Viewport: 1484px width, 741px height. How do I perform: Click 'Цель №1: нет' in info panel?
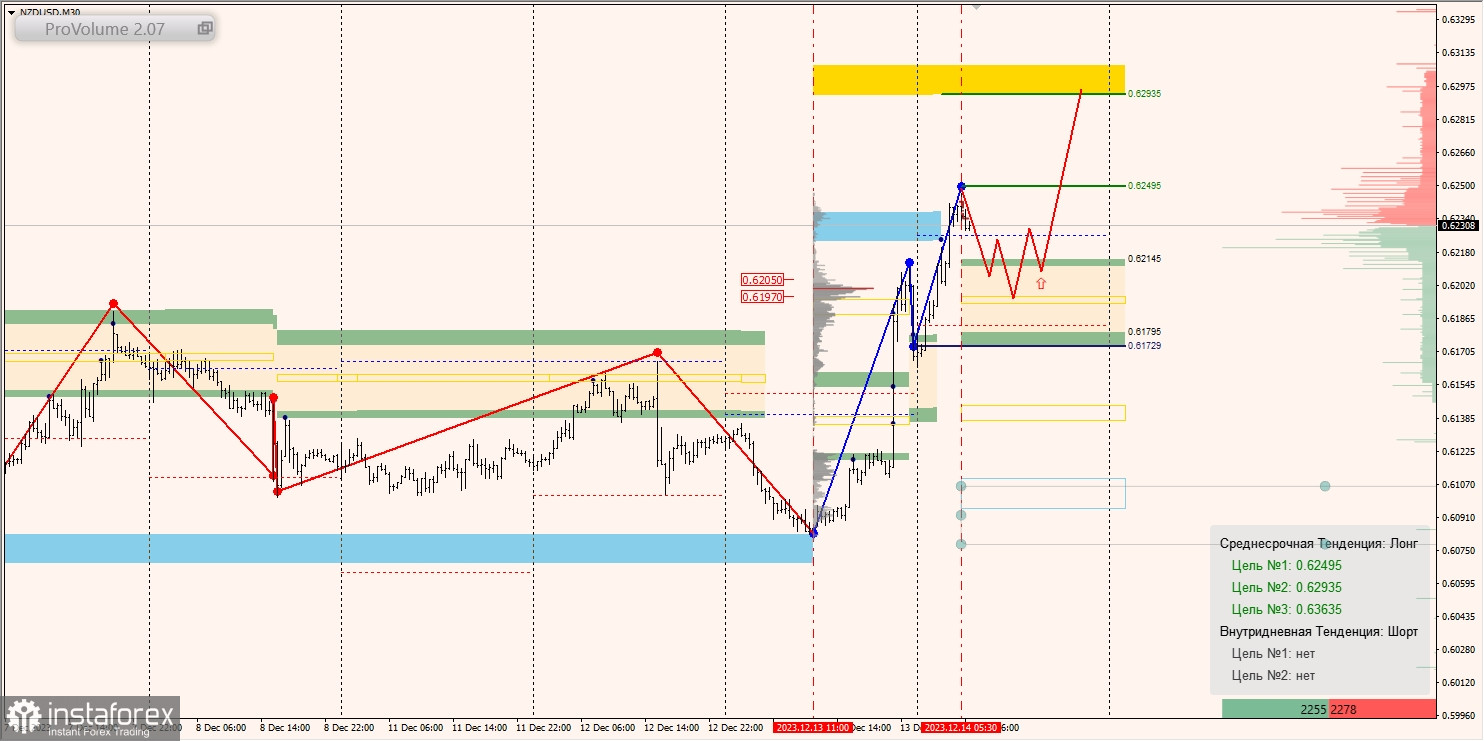click(x=1273, y=653)
